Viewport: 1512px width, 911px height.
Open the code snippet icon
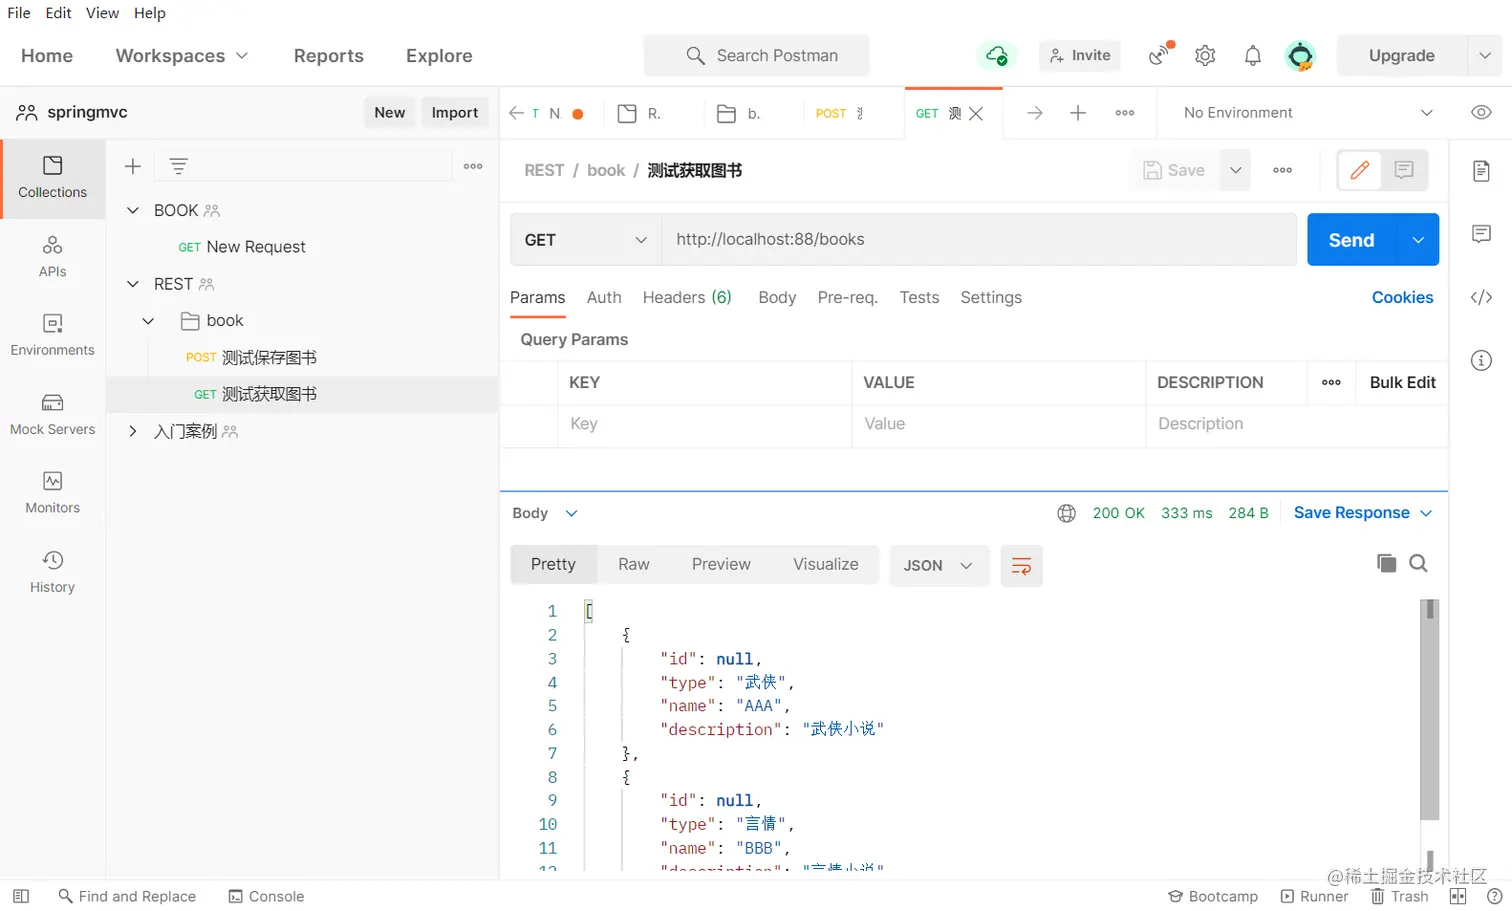click(x=1481, y=297)
